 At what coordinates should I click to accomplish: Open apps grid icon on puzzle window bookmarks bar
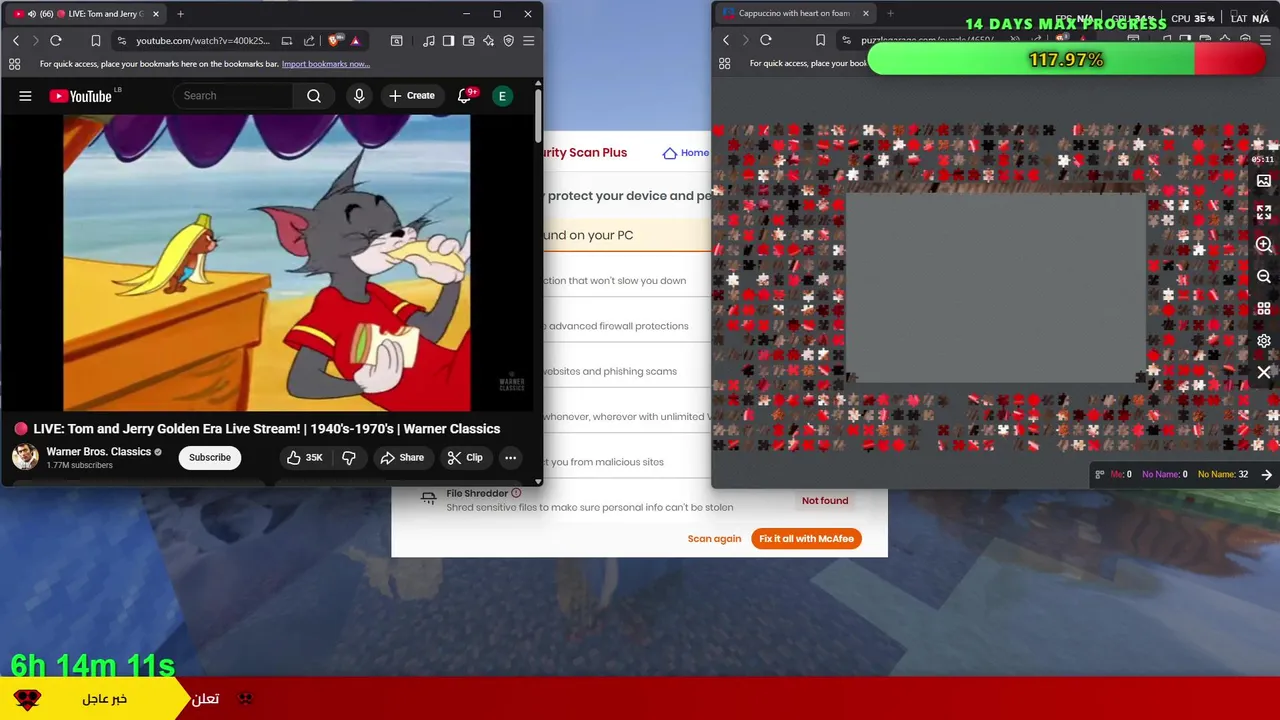725,63
